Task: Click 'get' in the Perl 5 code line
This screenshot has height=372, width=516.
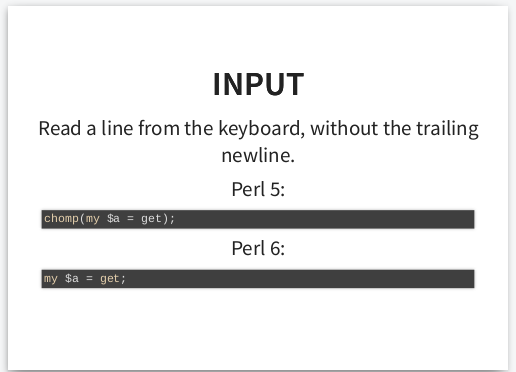Action: (151, 219)
